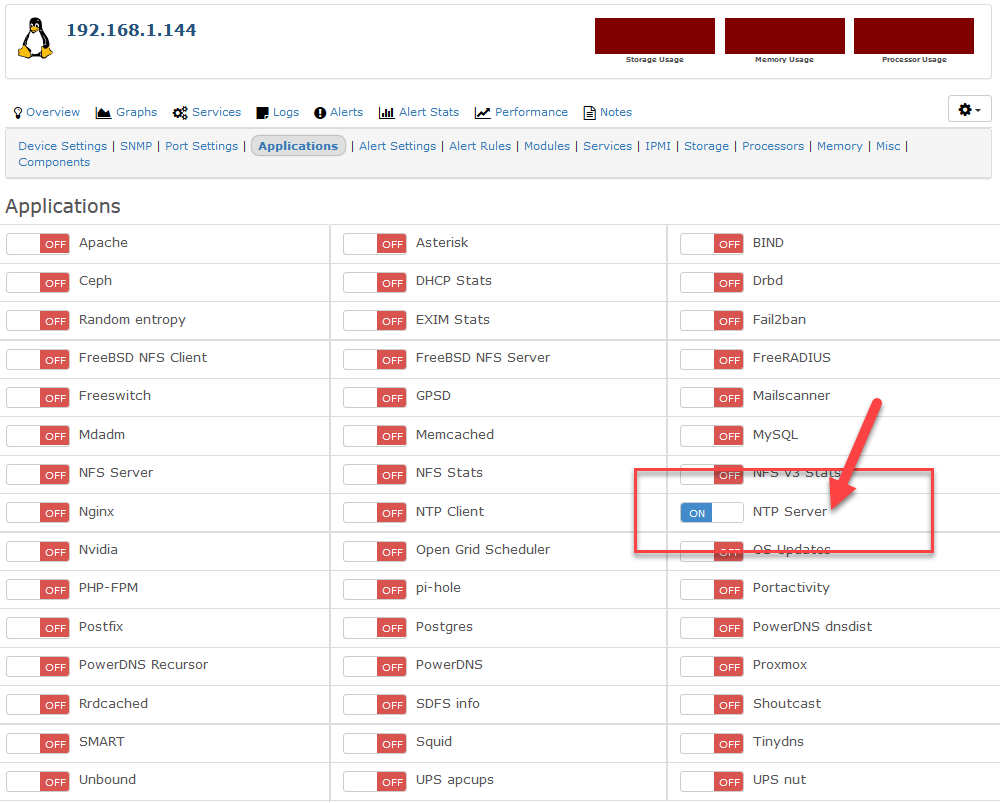Click the Services gears icon
The height and width of the screenshot is (803, 1000).
(180, 113)
